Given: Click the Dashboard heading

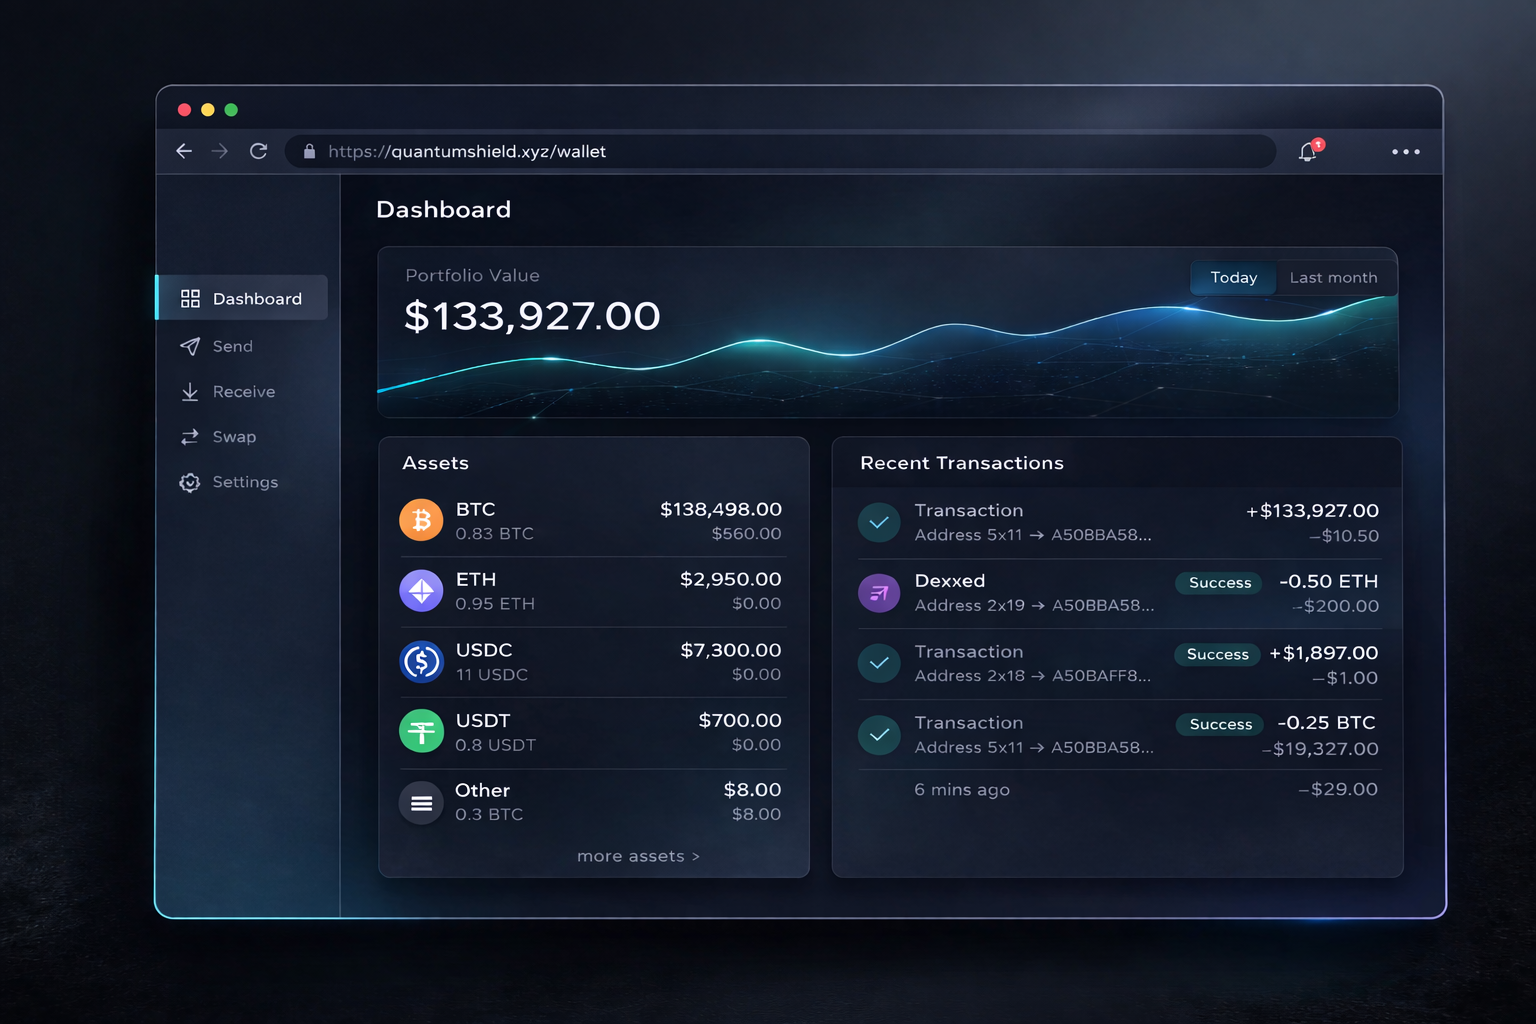Looking at the screenshot, I should [x=443, y=210].
